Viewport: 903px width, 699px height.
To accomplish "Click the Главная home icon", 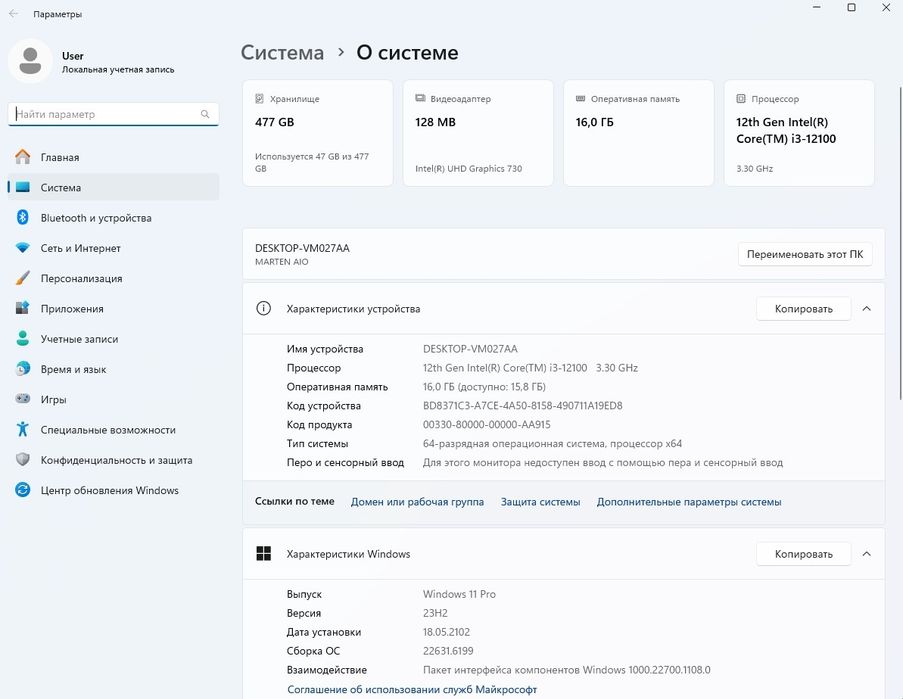I will tap(22, 157).
